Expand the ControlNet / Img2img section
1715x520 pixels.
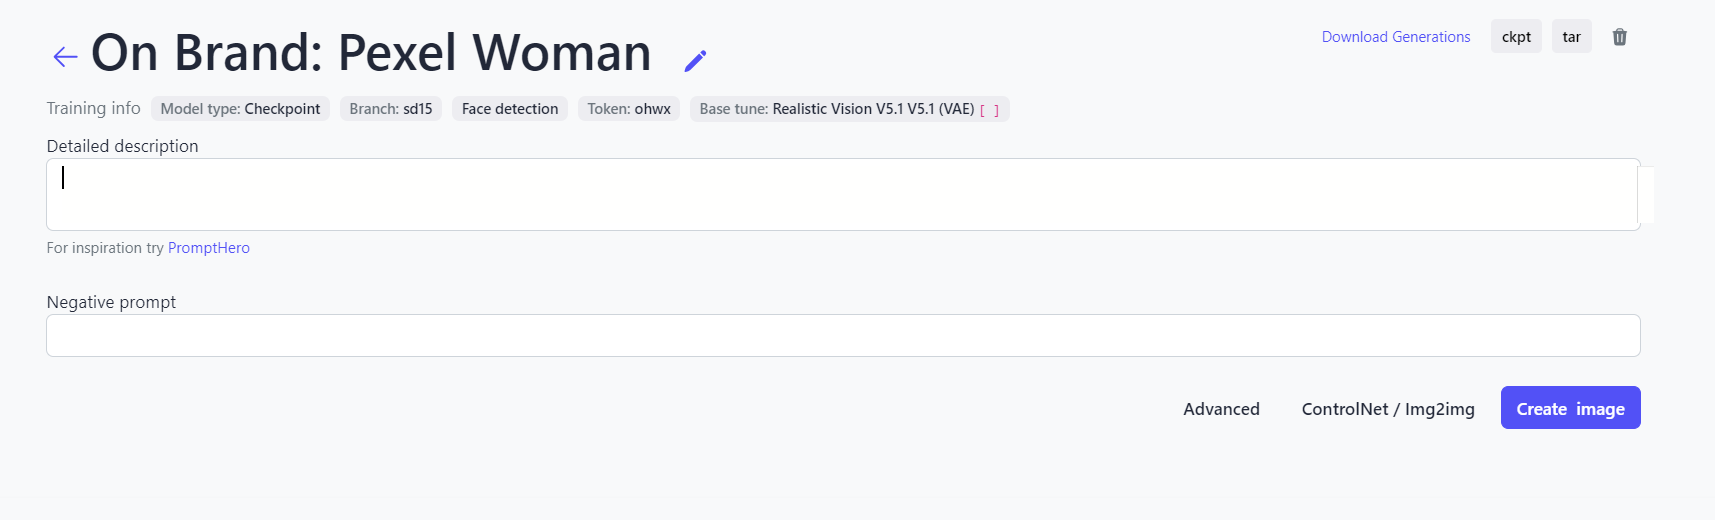click(1387, 409)
